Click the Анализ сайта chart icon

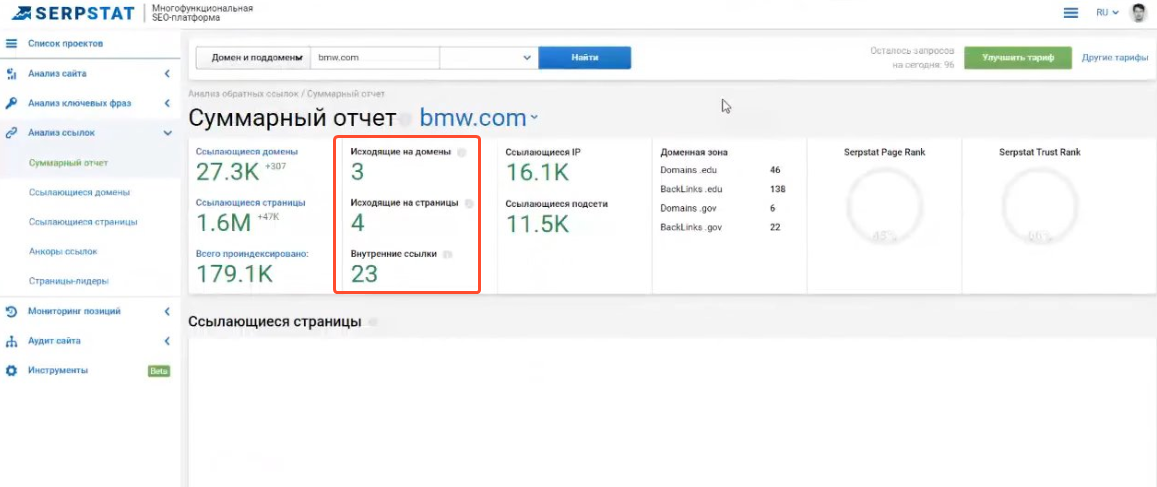11,74
